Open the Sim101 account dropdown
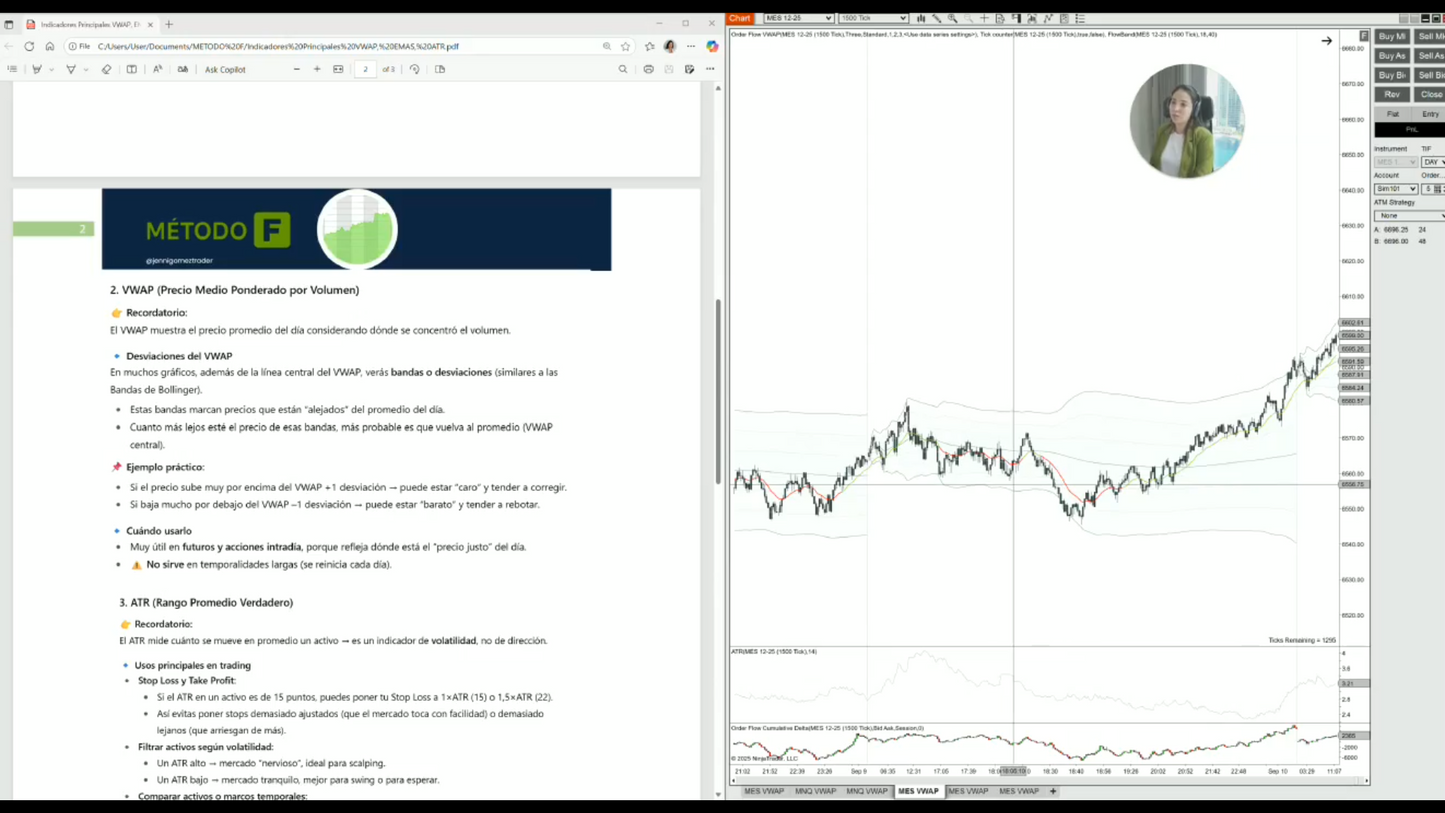Viewport: 1445px width, 813px height. (1396, 189)
